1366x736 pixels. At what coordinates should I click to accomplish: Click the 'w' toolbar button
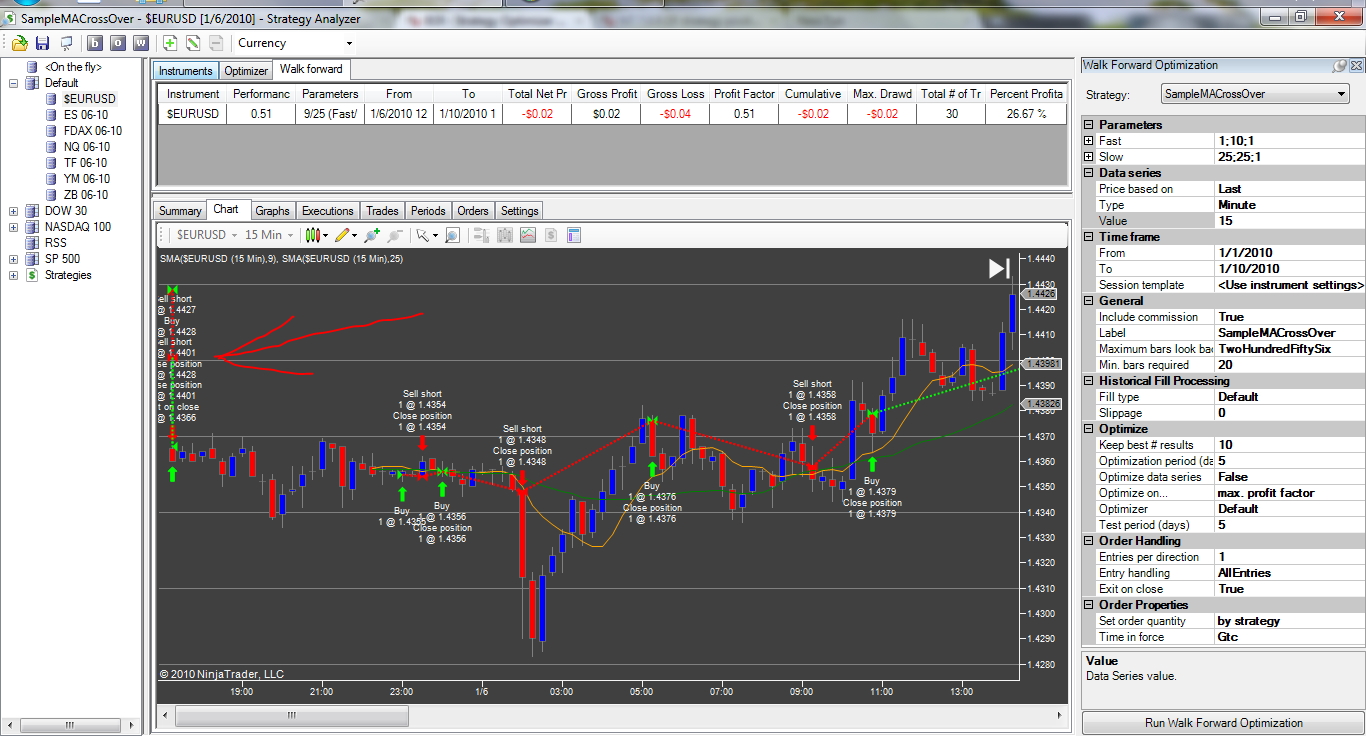click(141, 43)
